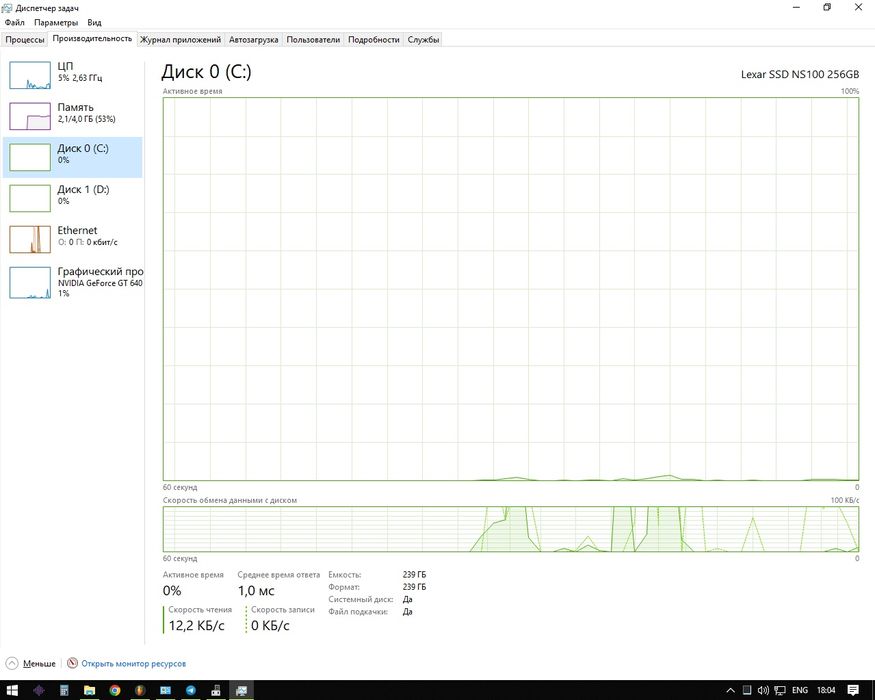The image size is (875, 700).
Task: Open the Вид menu
Action: click(94, 23)
